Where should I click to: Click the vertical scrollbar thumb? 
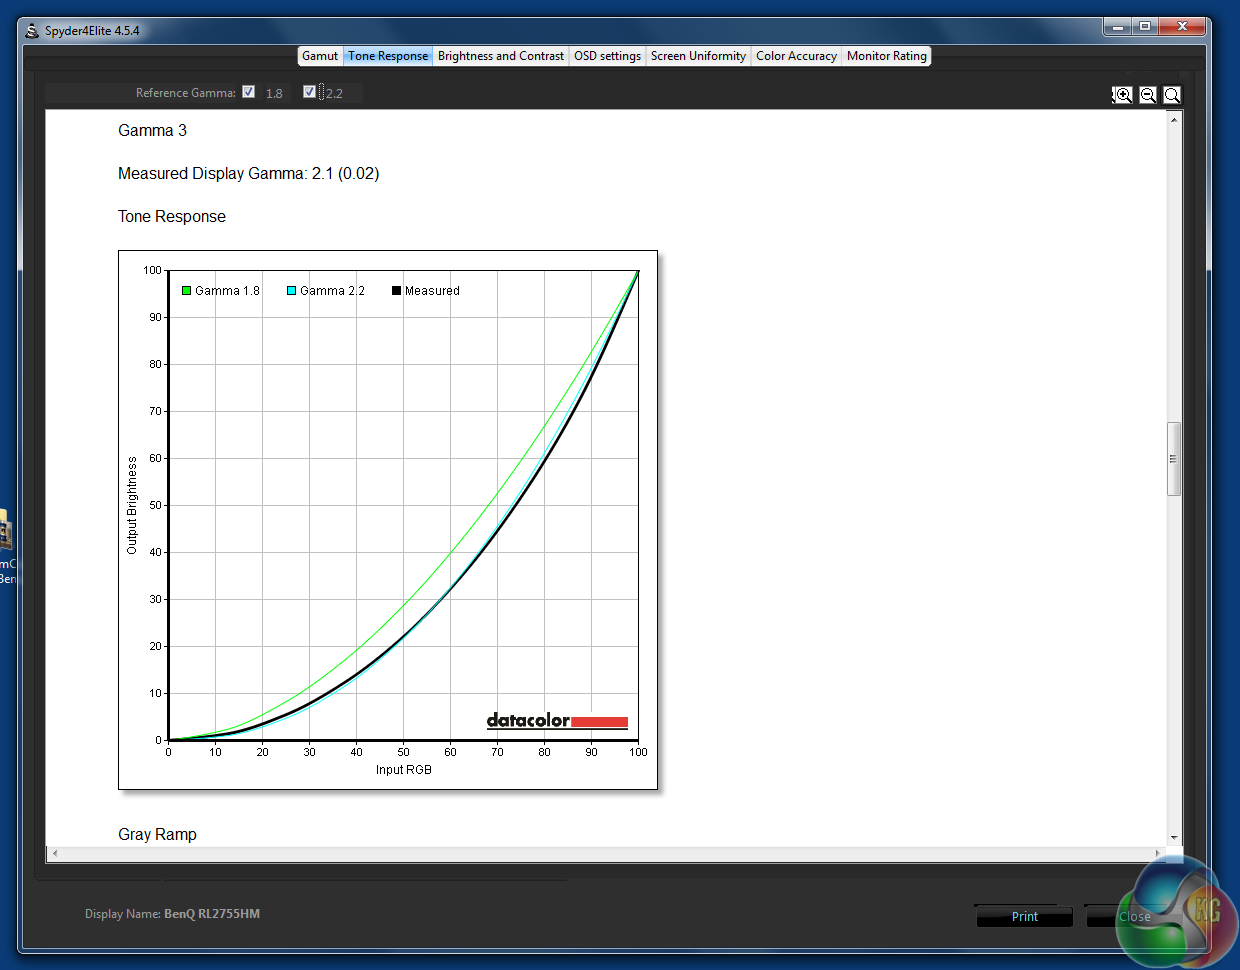tap(1174, 459)
